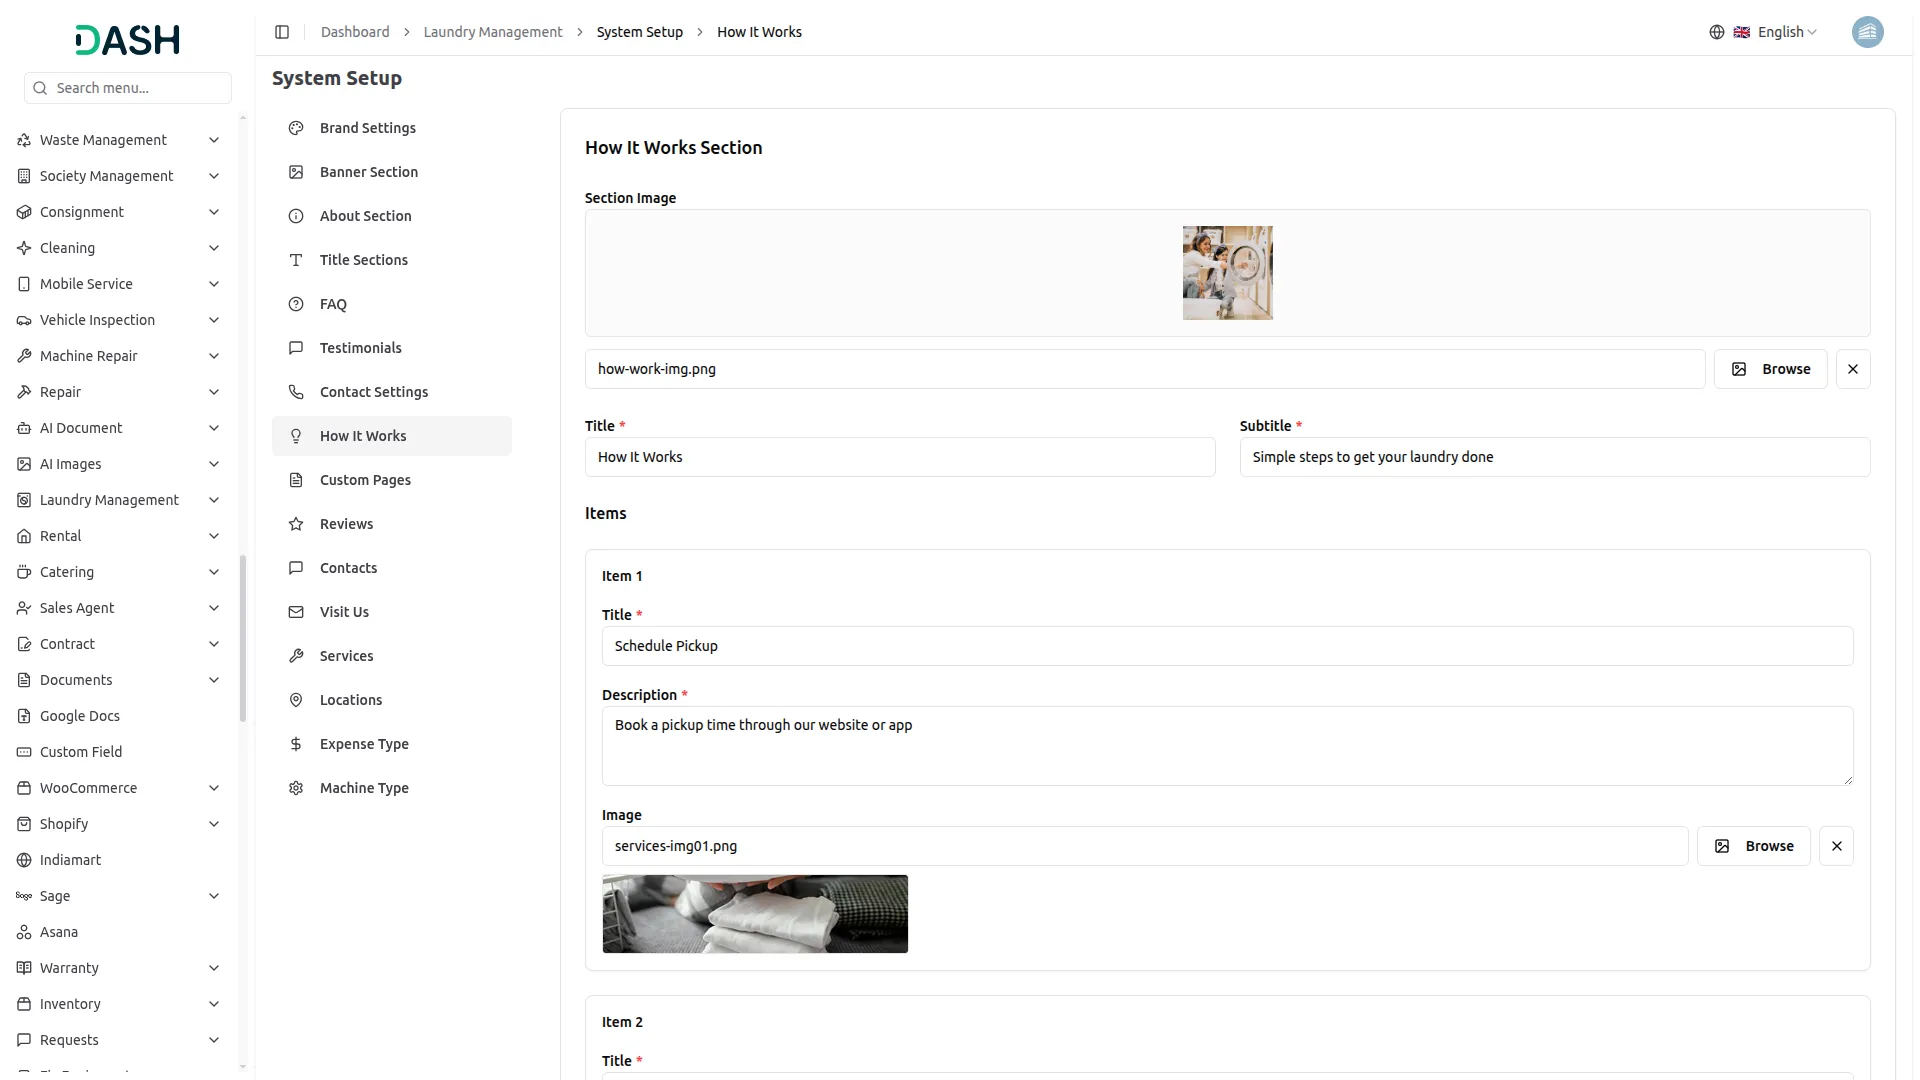Click the folded laundry image thumbnail

(x=755, y=914)
